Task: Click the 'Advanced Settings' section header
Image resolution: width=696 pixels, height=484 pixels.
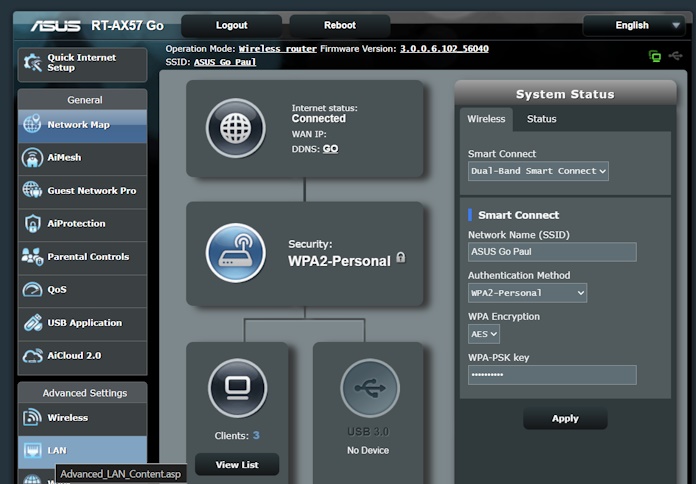Action: point(85,393)
